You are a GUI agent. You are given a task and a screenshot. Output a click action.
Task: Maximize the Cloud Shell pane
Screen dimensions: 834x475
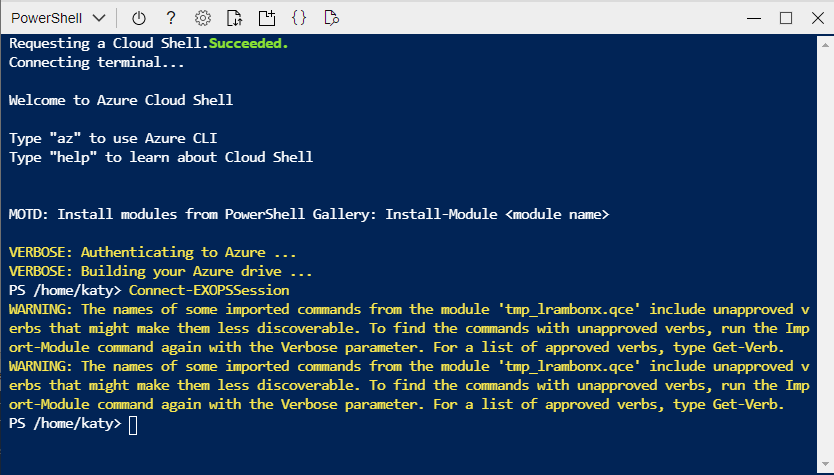(x=786, y=18)
